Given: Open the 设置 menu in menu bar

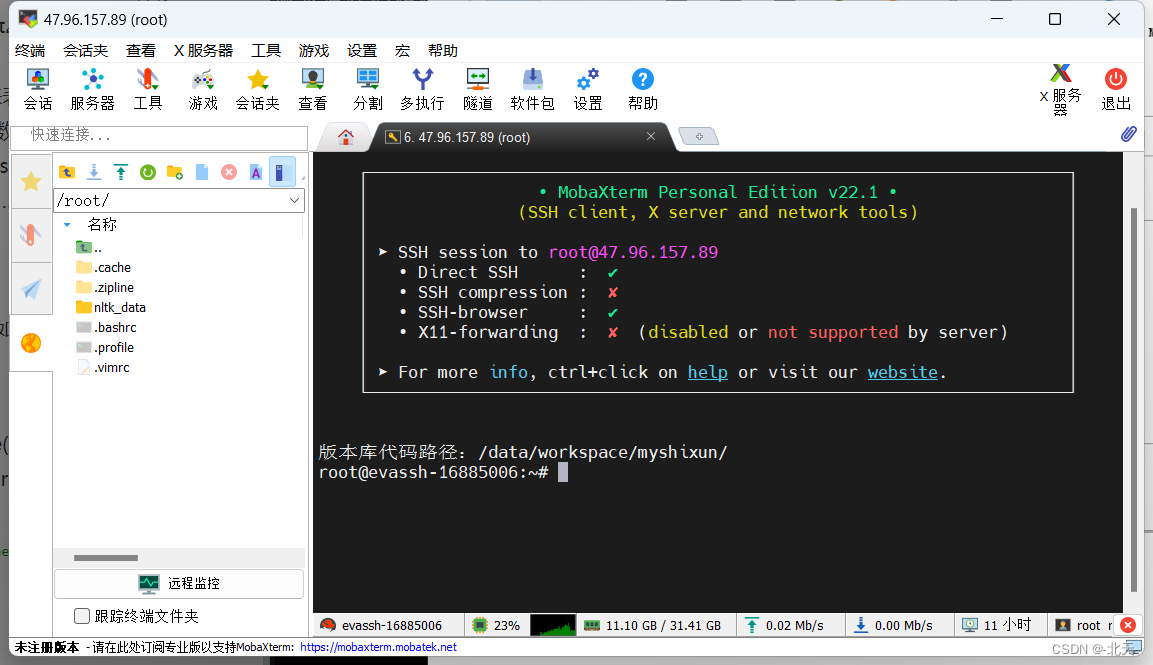Looking at the screenshot, I should (362, 50).
